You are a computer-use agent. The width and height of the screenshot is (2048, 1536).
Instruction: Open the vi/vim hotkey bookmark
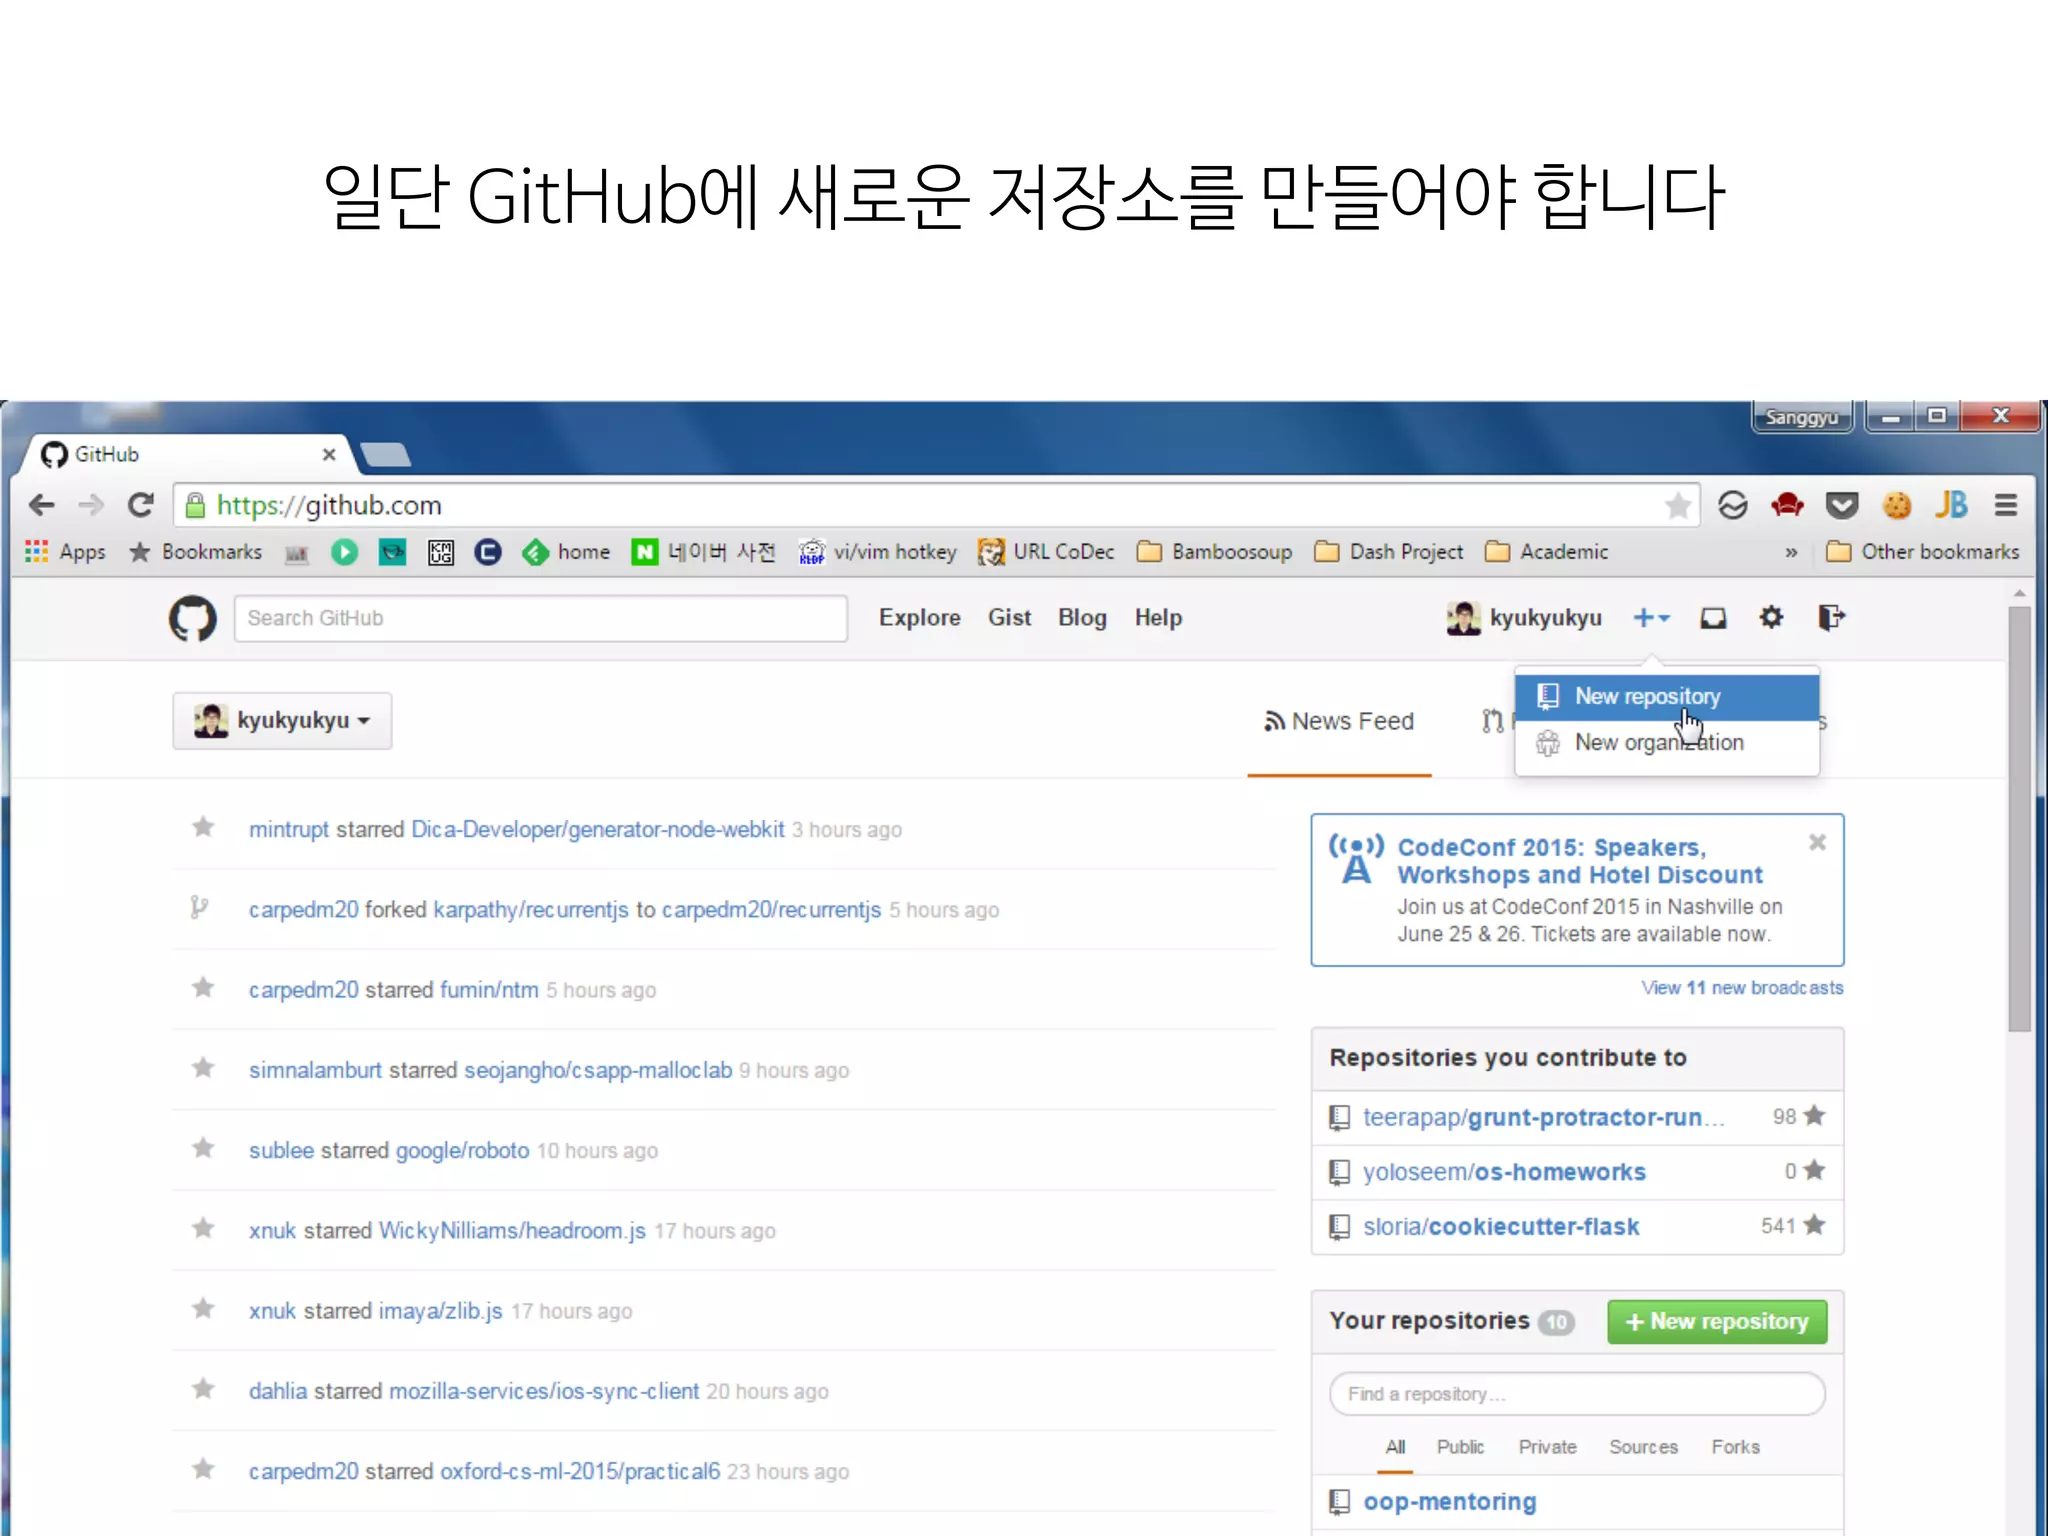click(877, 552)
